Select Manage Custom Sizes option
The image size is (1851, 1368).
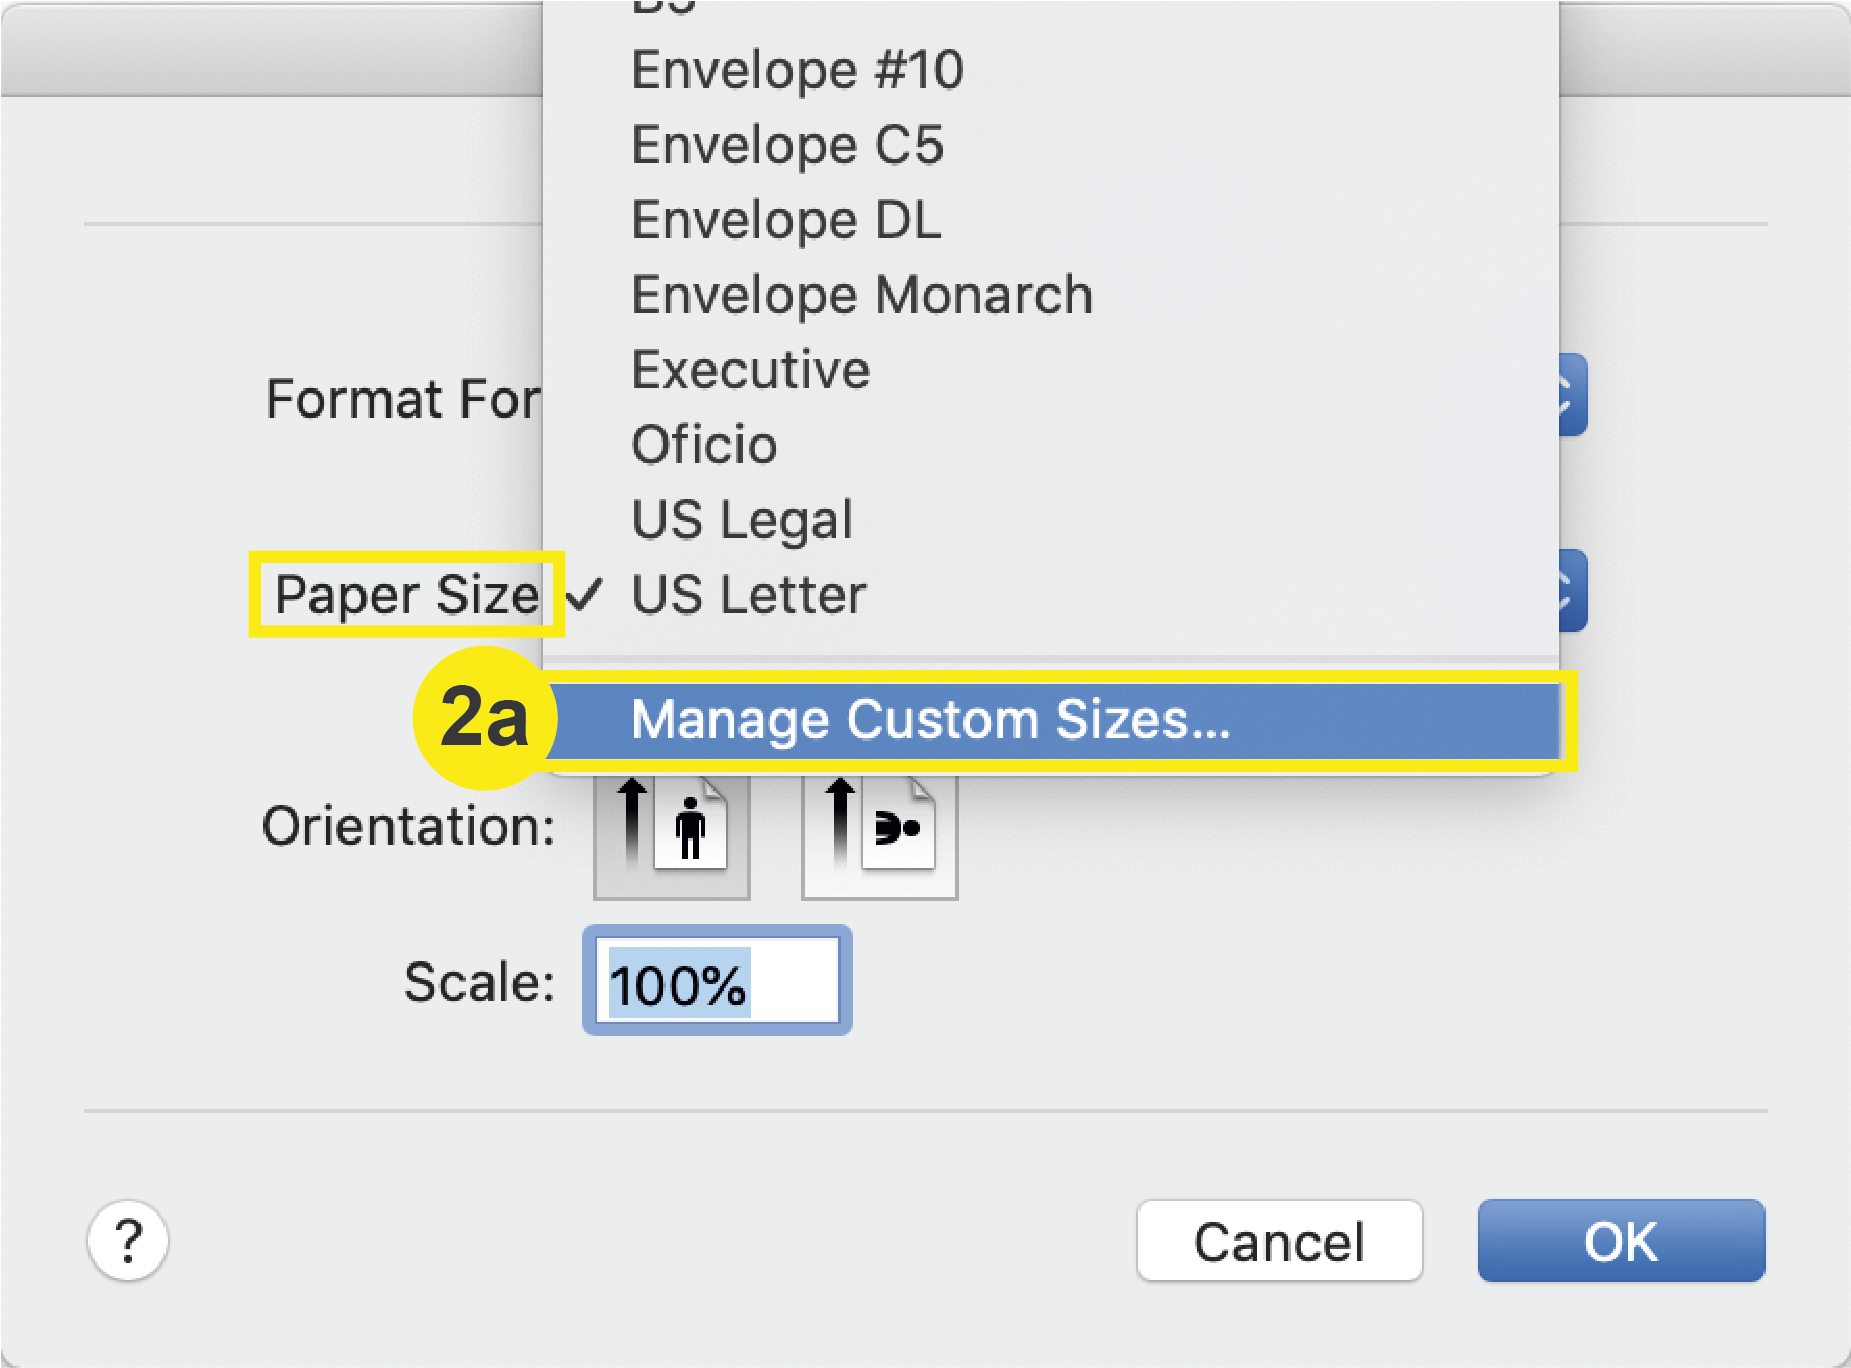932,719
